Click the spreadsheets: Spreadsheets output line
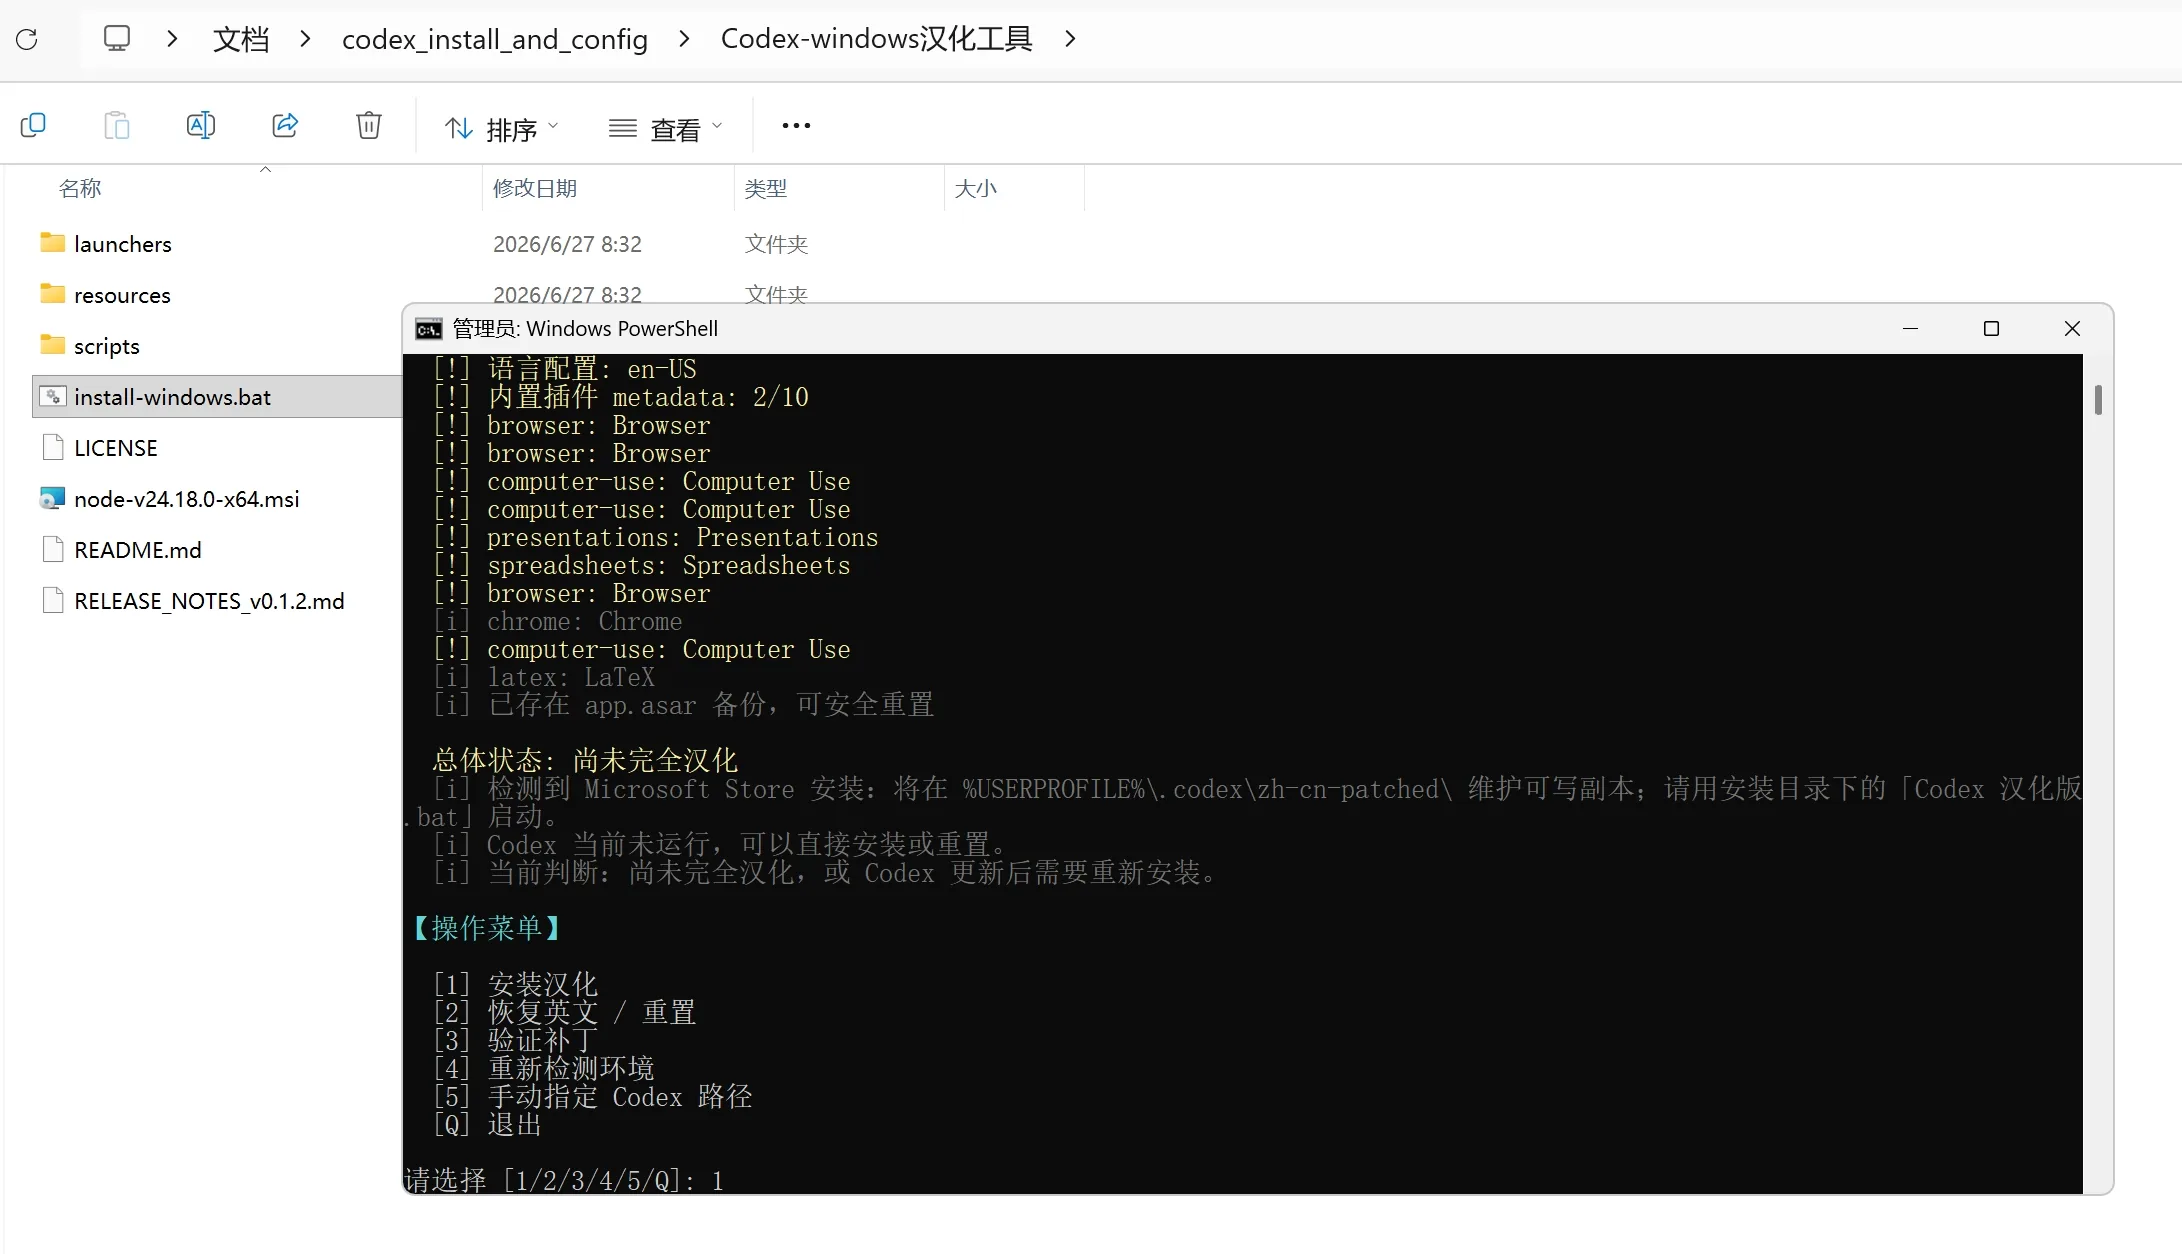 642,565
